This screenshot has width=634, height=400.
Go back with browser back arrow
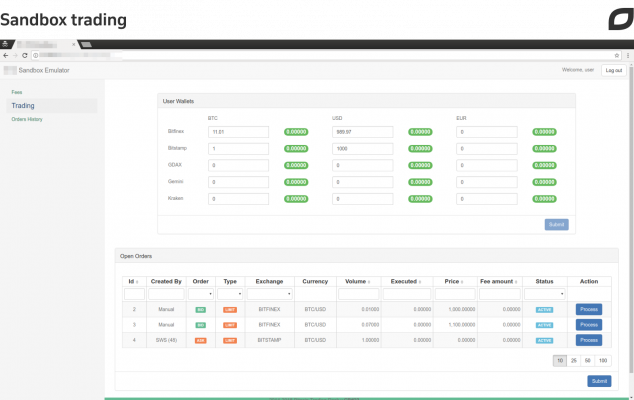(6, 55)
